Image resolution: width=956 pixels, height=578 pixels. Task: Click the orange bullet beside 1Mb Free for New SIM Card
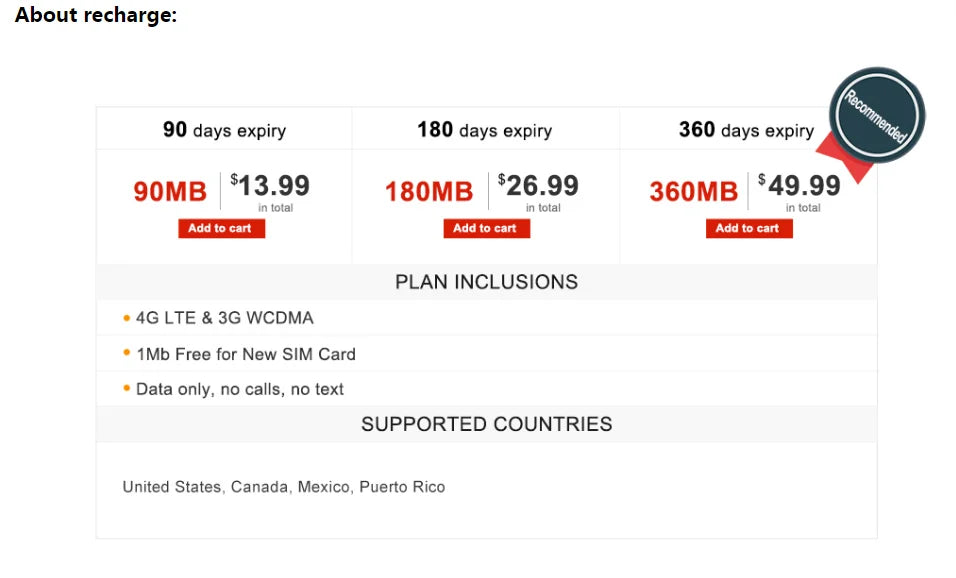pos(127,353)
